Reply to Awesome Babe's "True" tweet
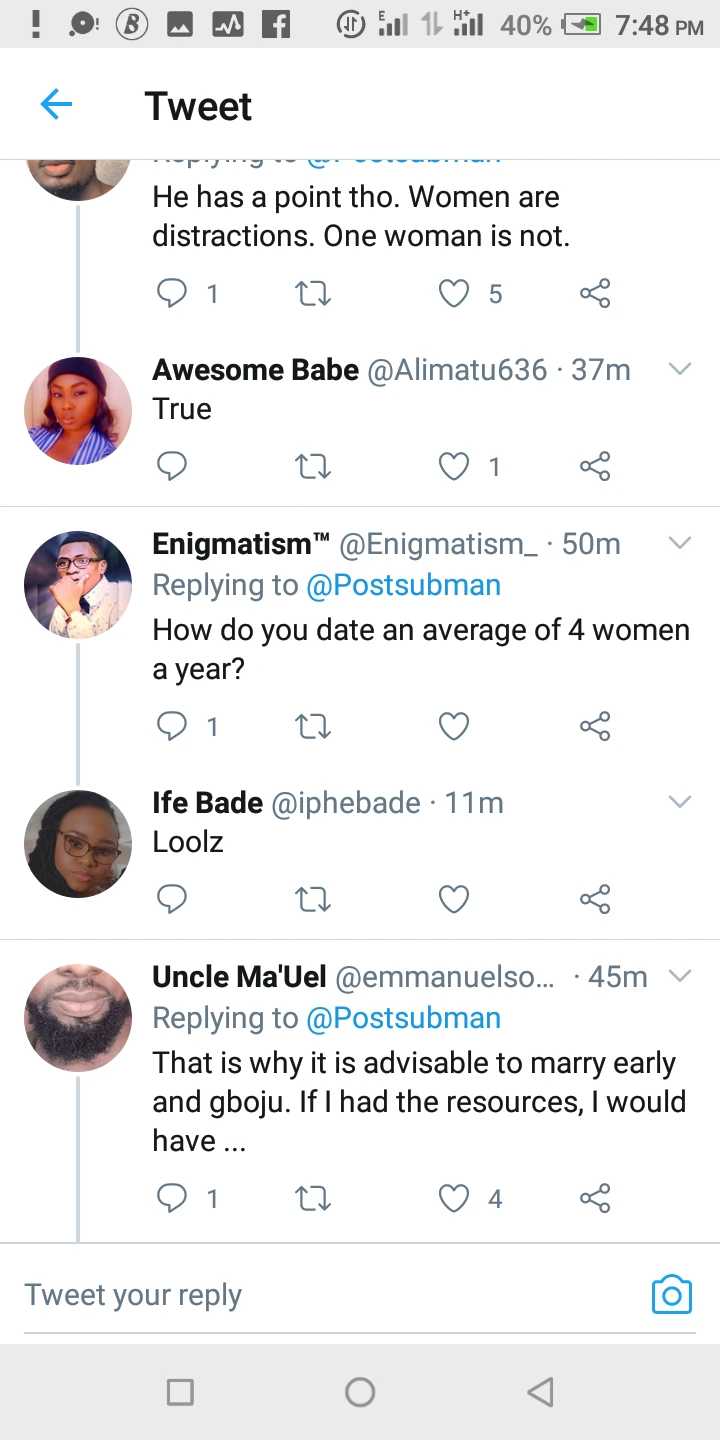This screenshot has height=1440, width=720. (172, 466)
